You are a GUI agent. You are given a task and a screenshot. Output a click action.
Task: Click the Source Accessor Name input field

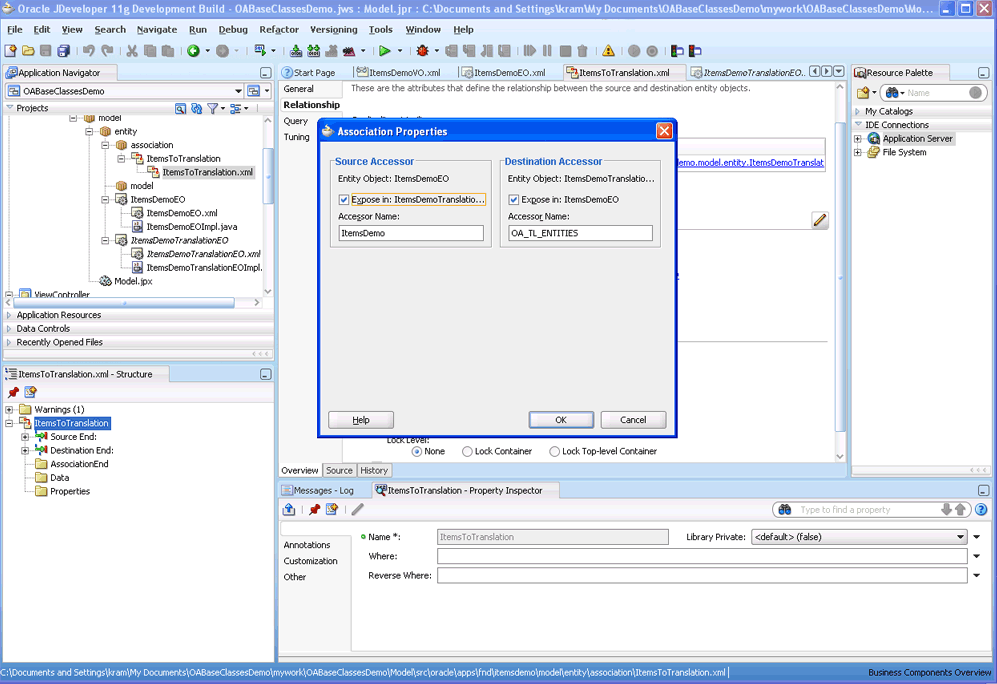pyautogui.click(x=411, y=233)
